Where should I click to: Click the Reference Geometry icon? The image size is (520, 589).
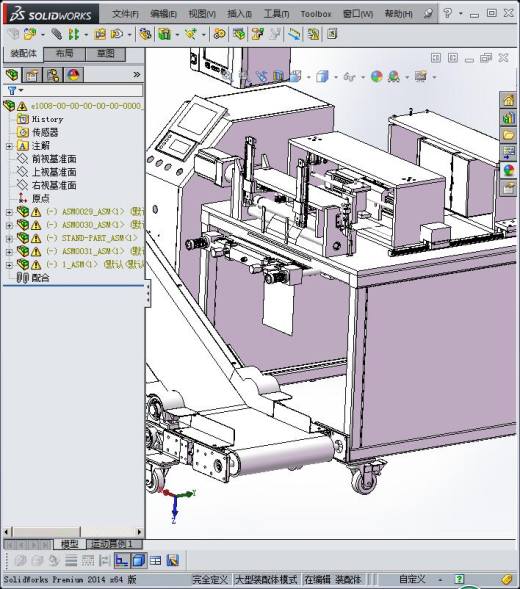point(191,34)
